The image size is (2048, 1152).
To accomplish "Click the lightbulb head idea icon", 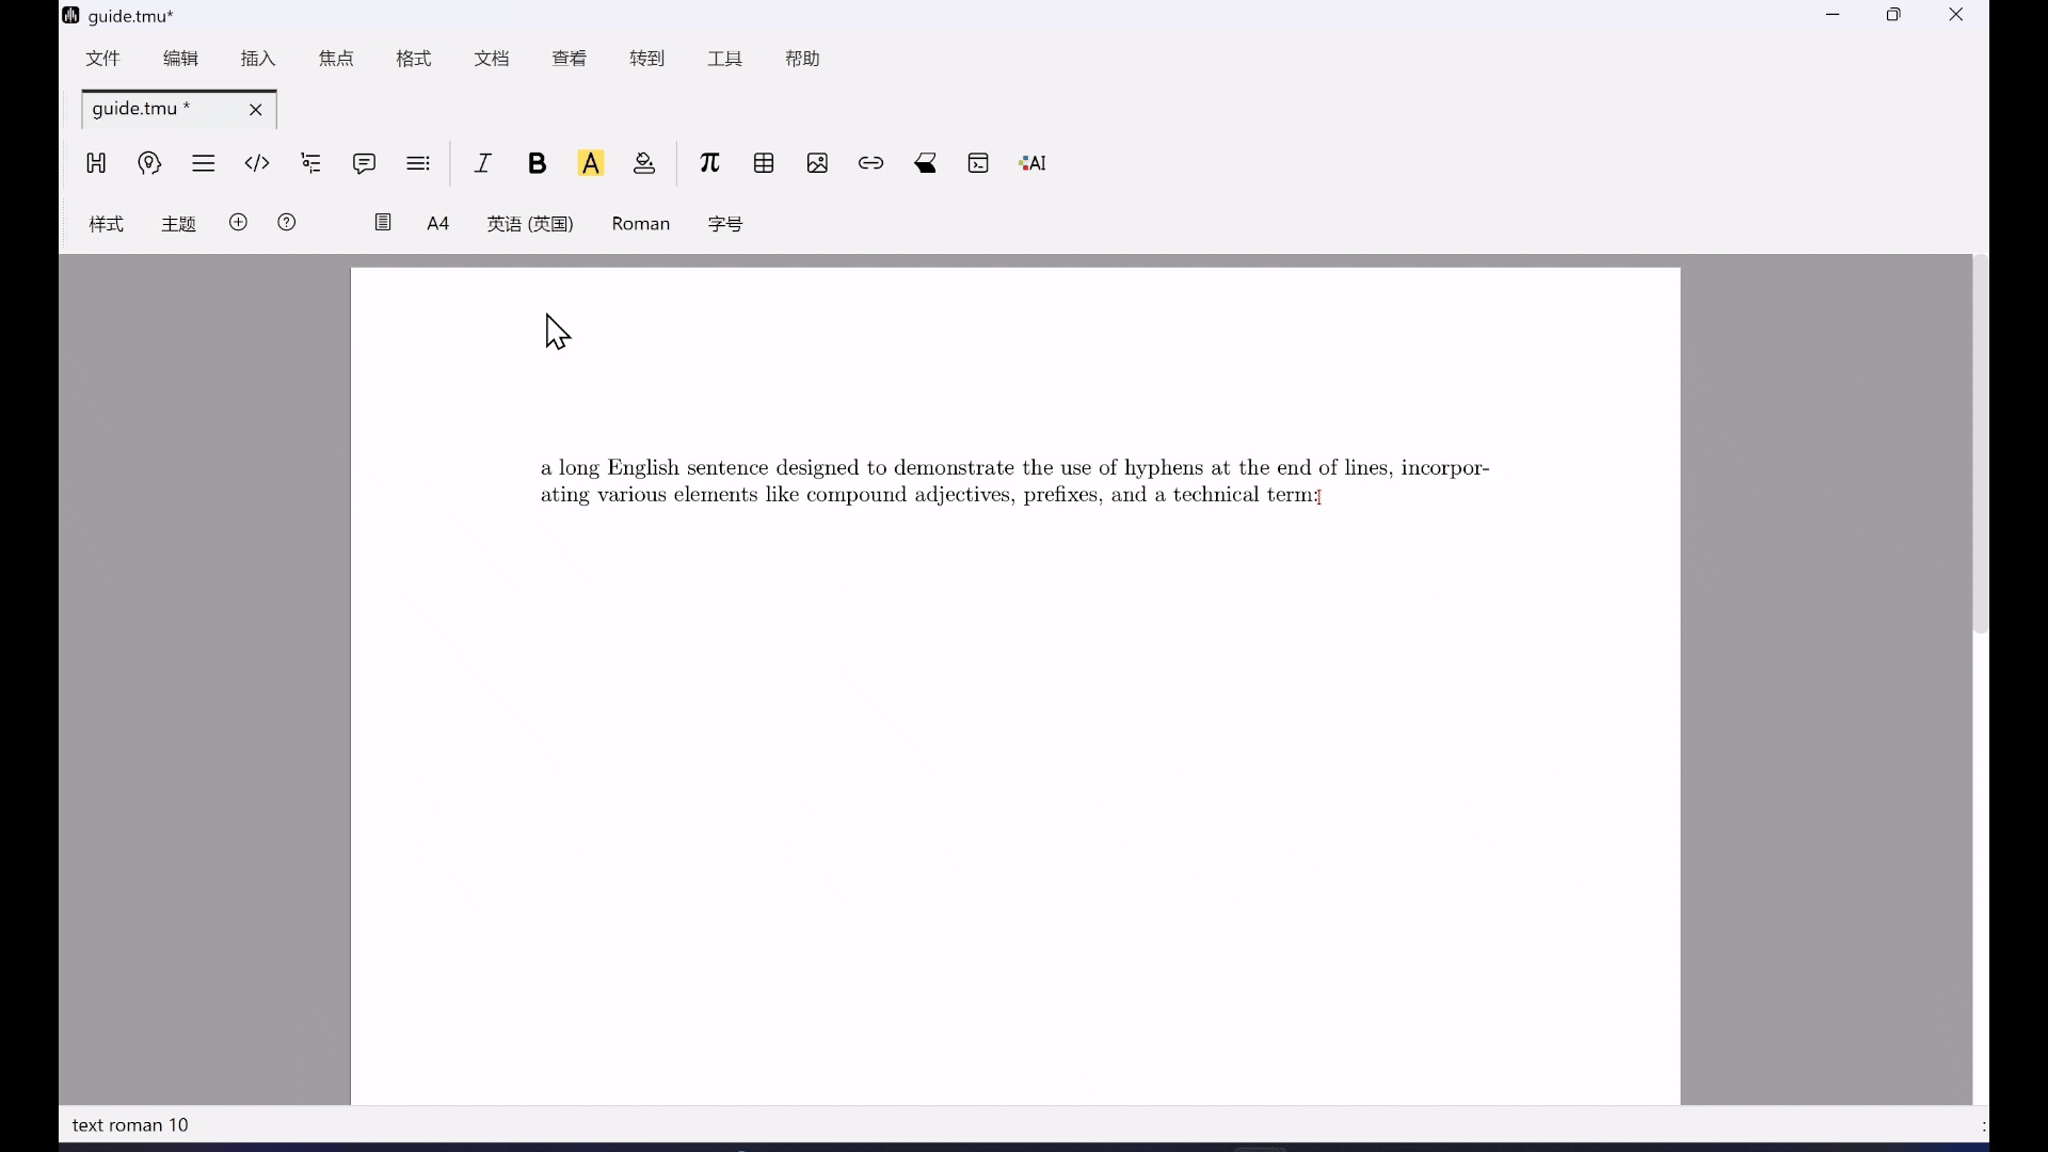I will pyautogui.click(x=149, y=163).
